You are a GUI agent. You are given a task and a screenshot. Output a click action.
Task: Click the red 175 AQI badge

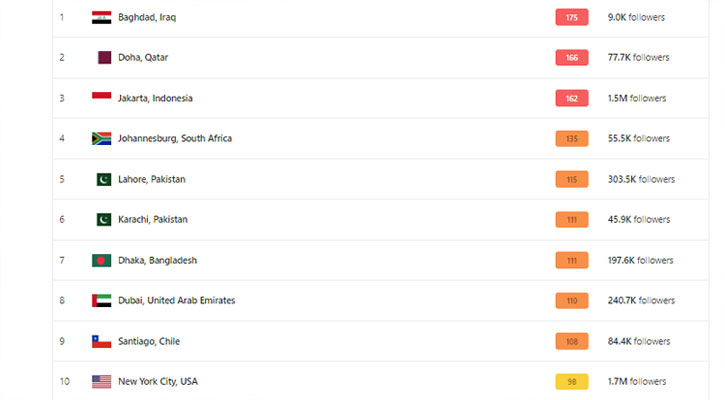click(571, 17)
